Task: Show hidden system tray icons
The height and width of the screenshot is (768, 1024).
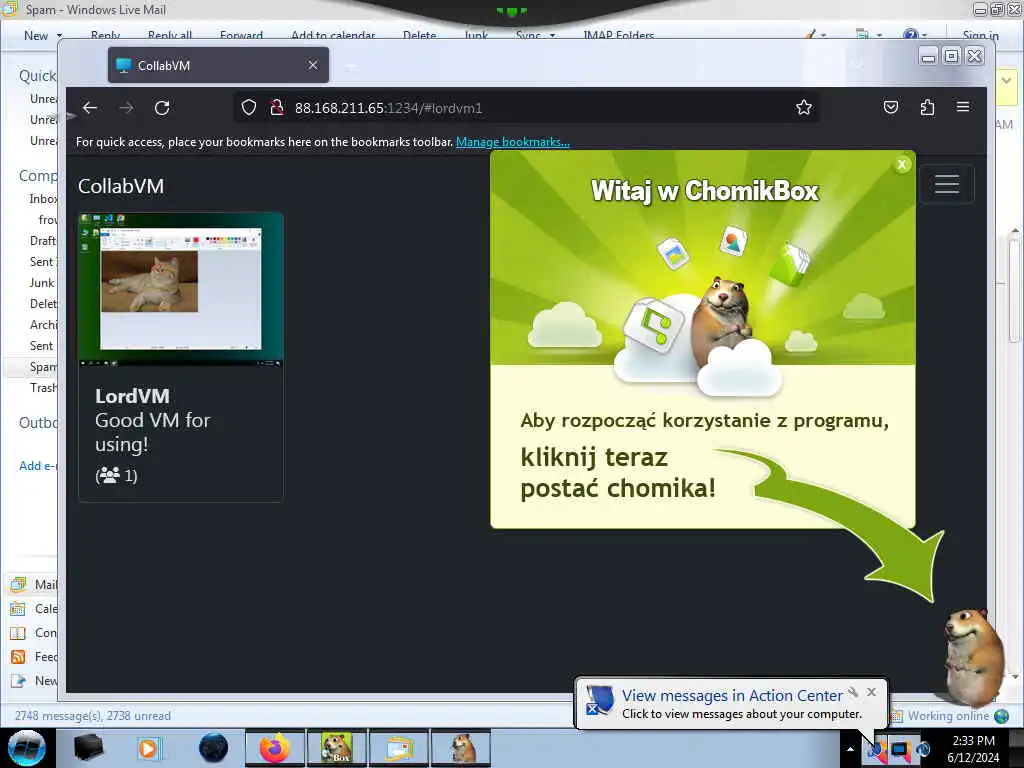Action: coord(850,749)
